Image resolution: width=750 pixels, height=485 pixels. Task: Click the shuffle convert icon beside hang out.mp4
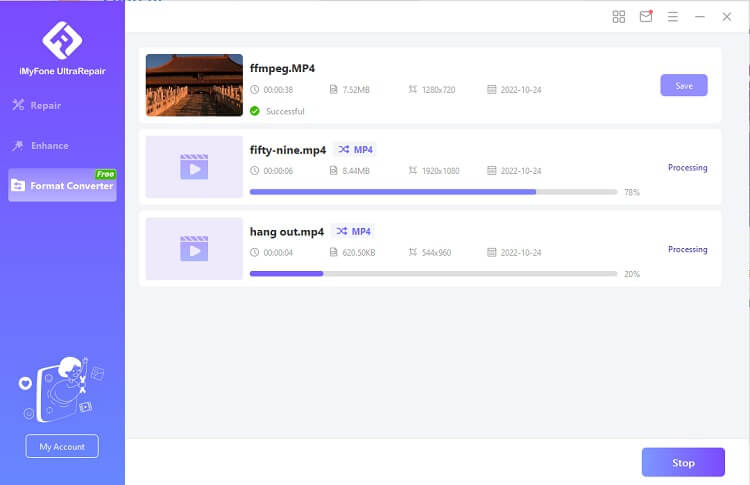click(x=342, y=231)
